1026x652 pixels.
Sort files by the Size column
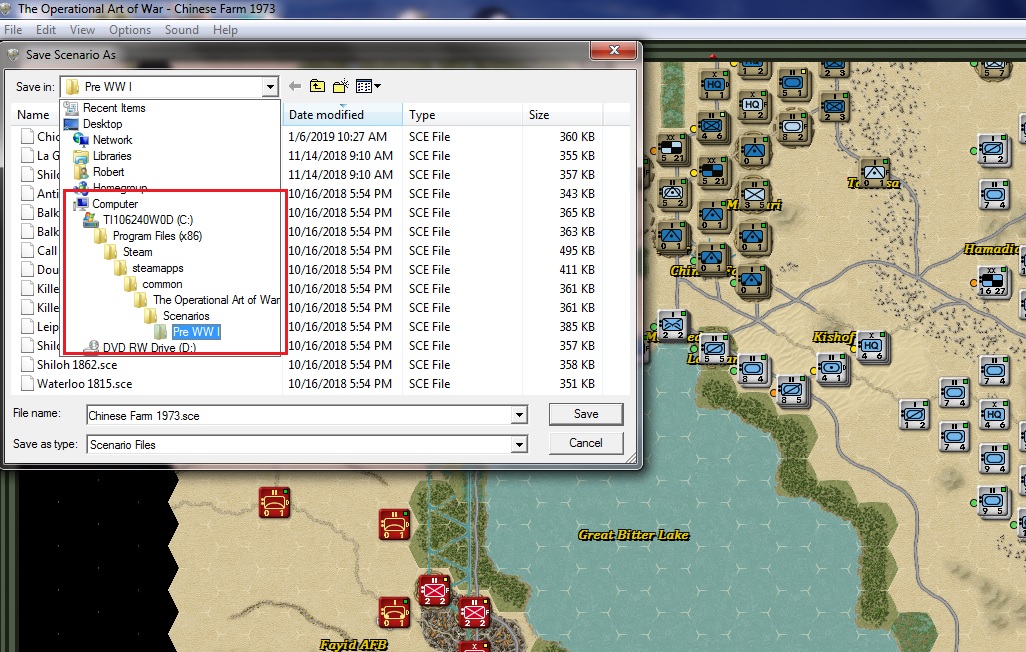(x=563, y=115)
